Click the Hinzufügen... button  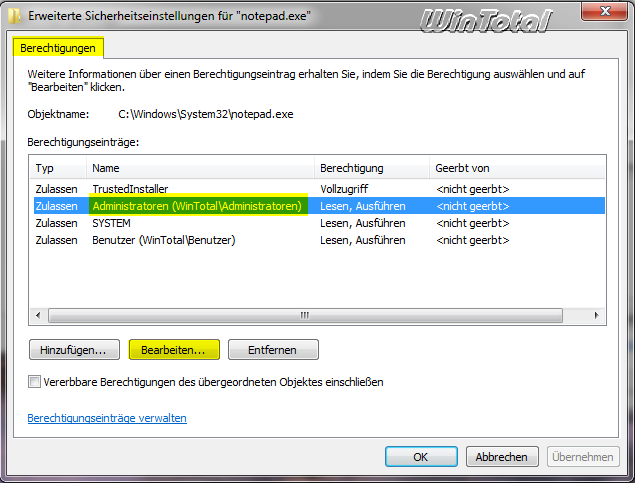tap(74, 350)
